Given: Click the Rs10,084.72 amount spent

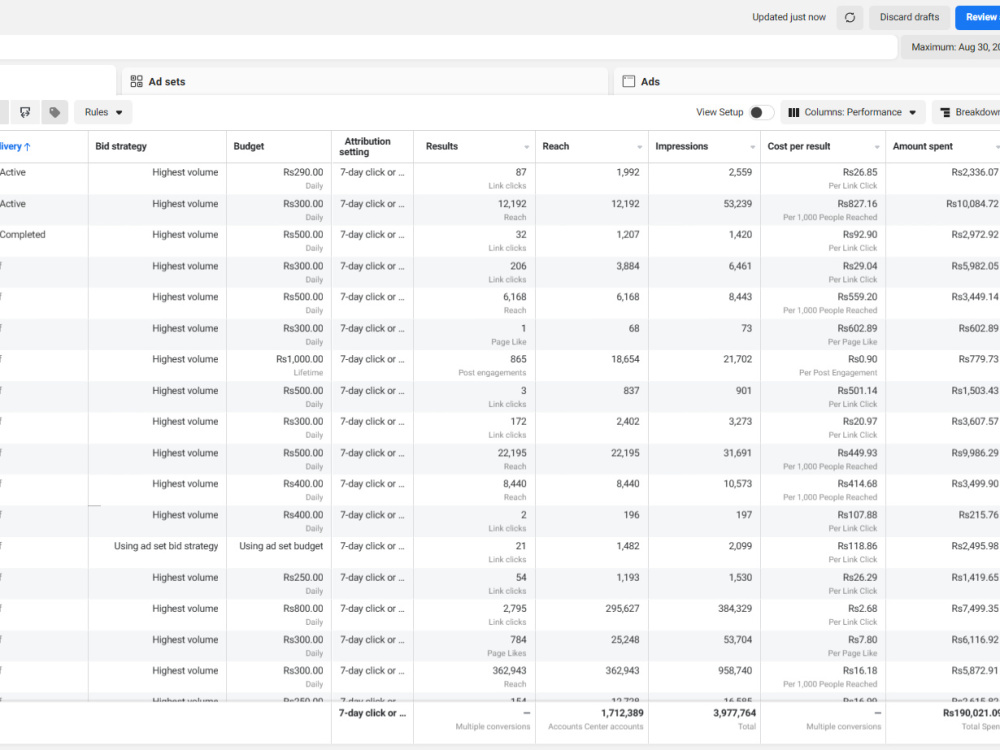Looking at the screenshot, I should click(972, 203).
